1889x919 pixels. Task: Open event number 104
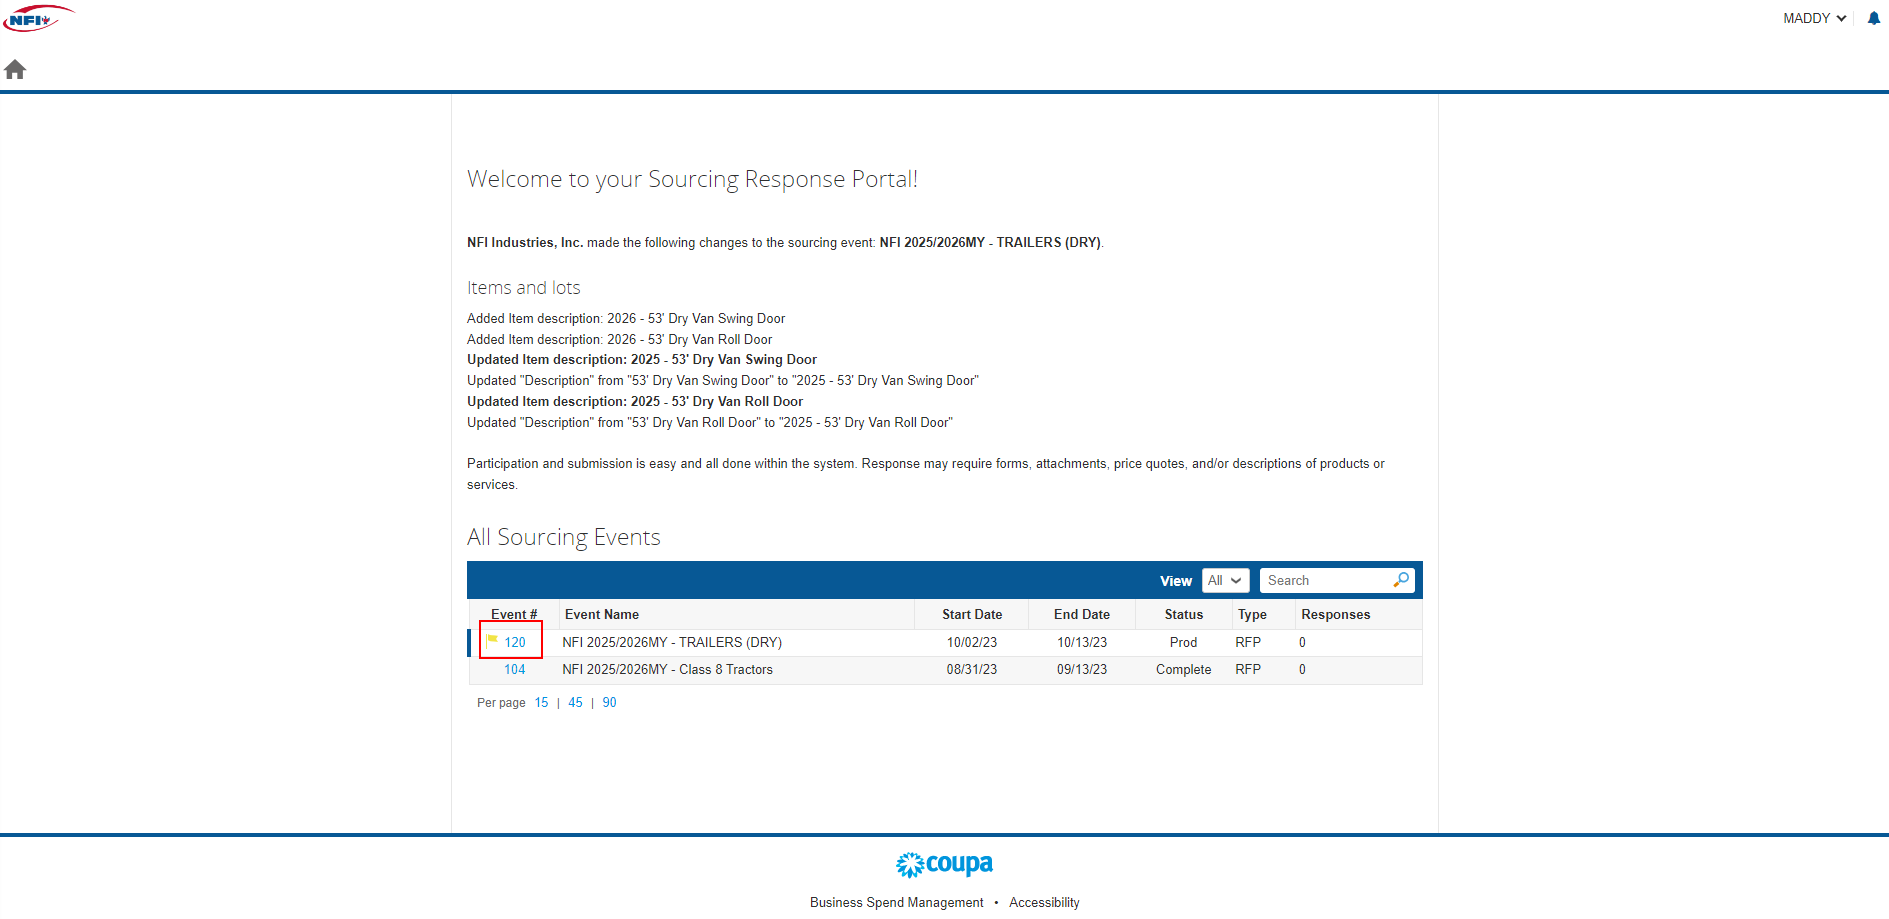(515, 669)
